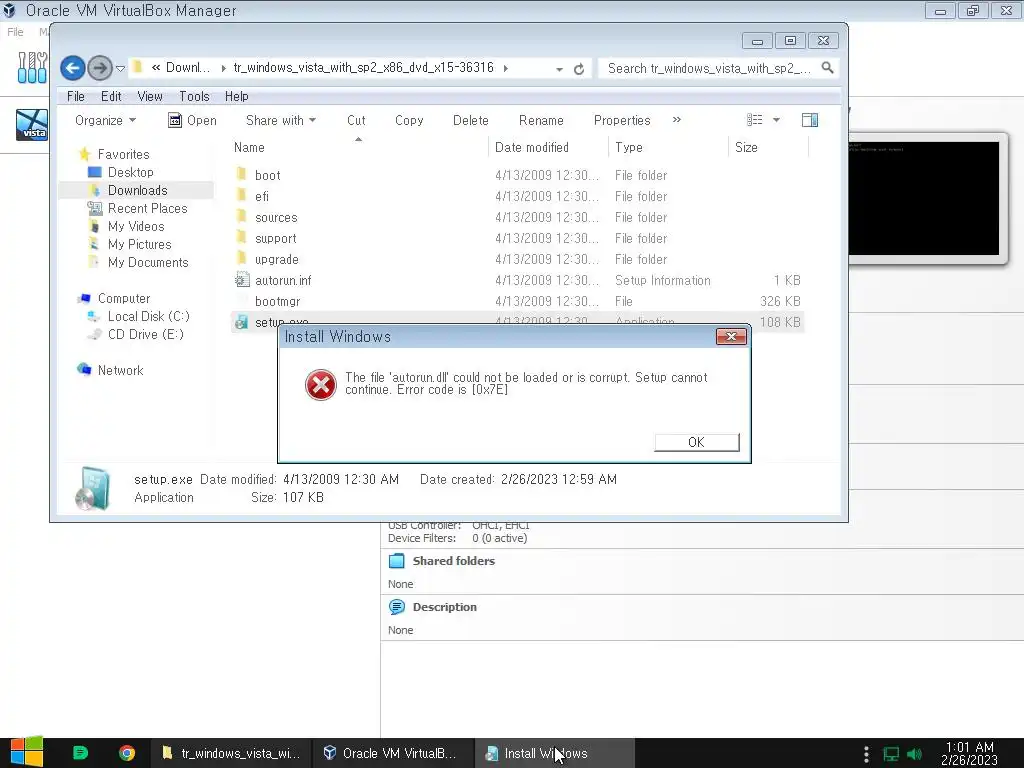Go forward using Explorer forward arrow
The width and height of the screenshot is (1024, 768).
point(99,68)
